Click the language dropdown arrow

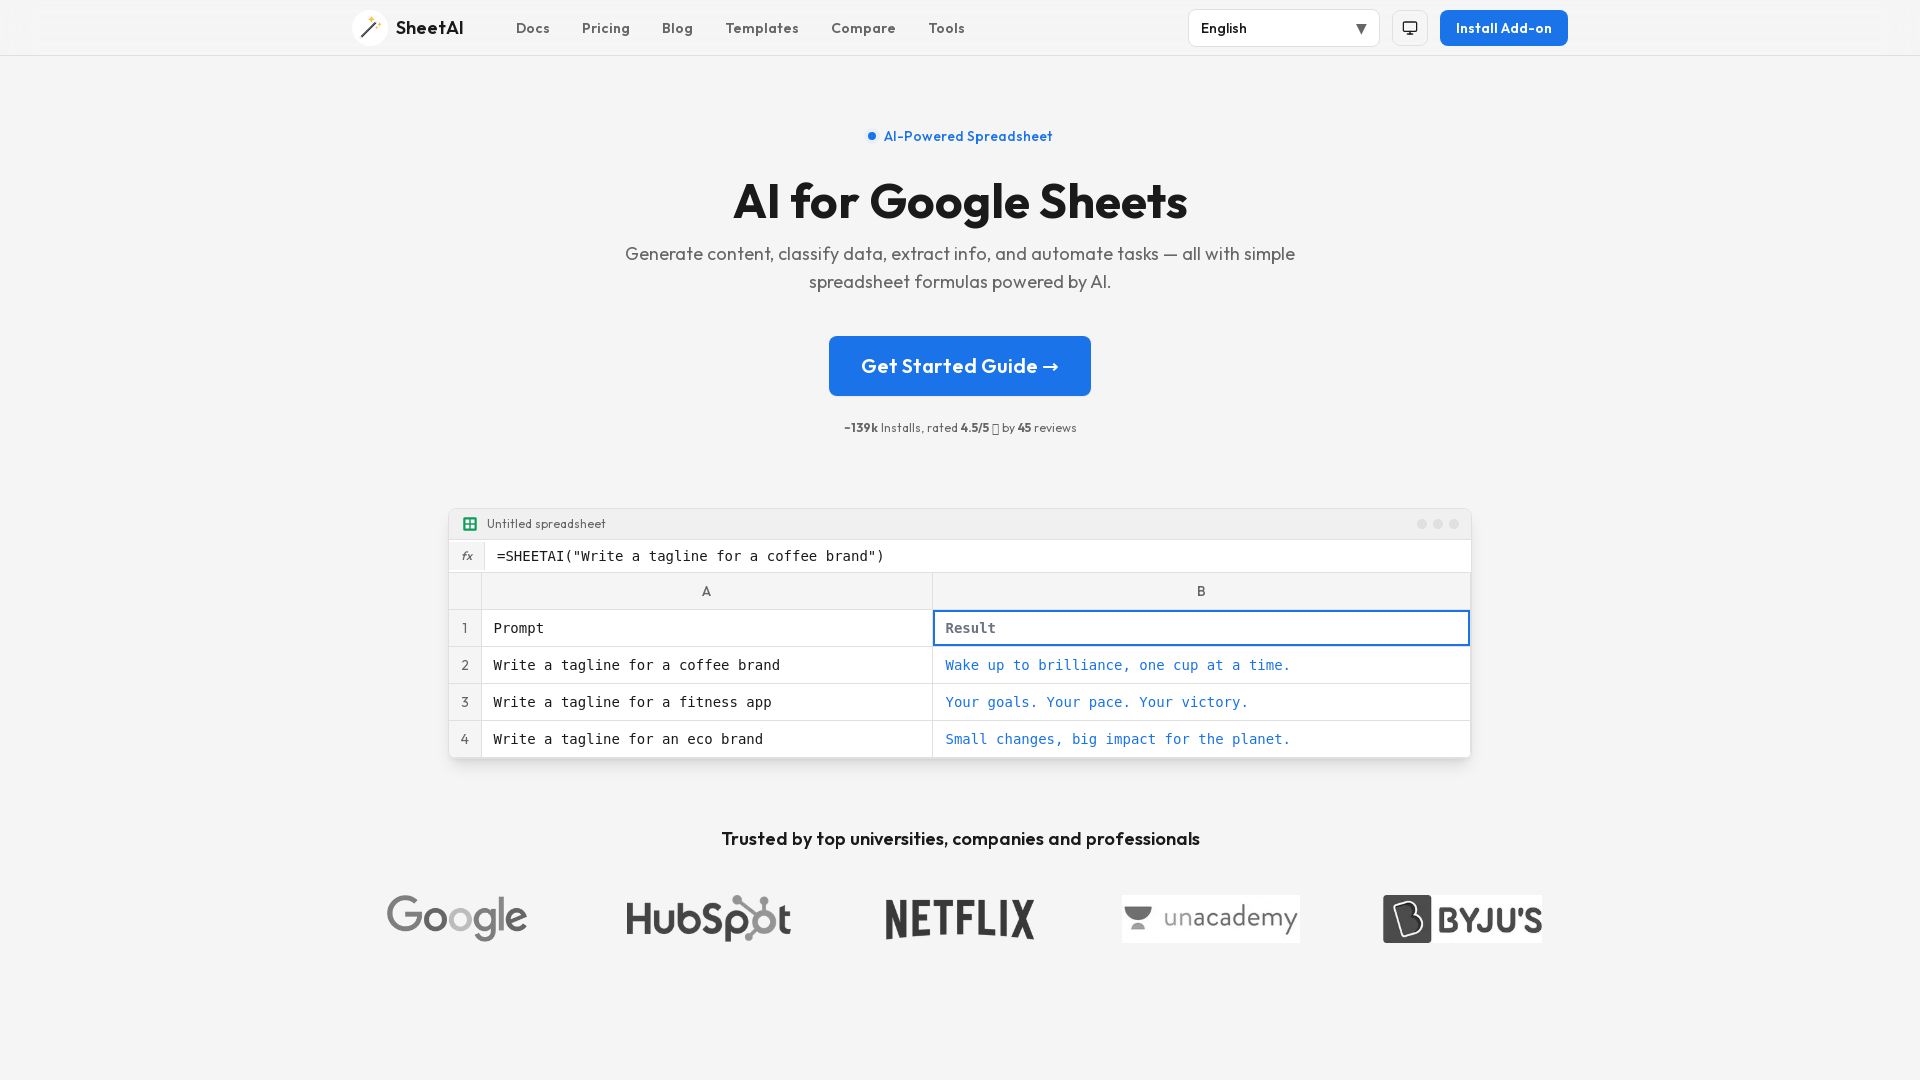click(1361, 29)
